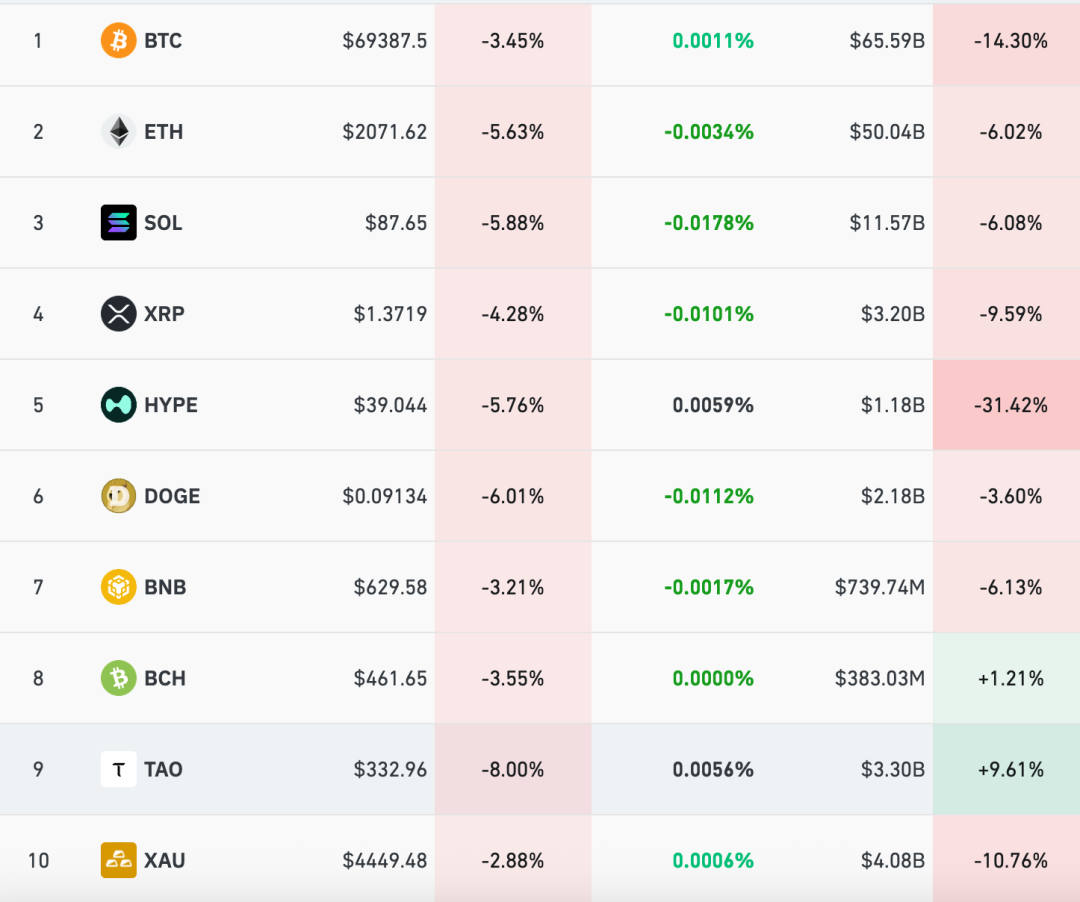Select row rank number 7
The image size is (1080, 902).
(x=38, y=587)
